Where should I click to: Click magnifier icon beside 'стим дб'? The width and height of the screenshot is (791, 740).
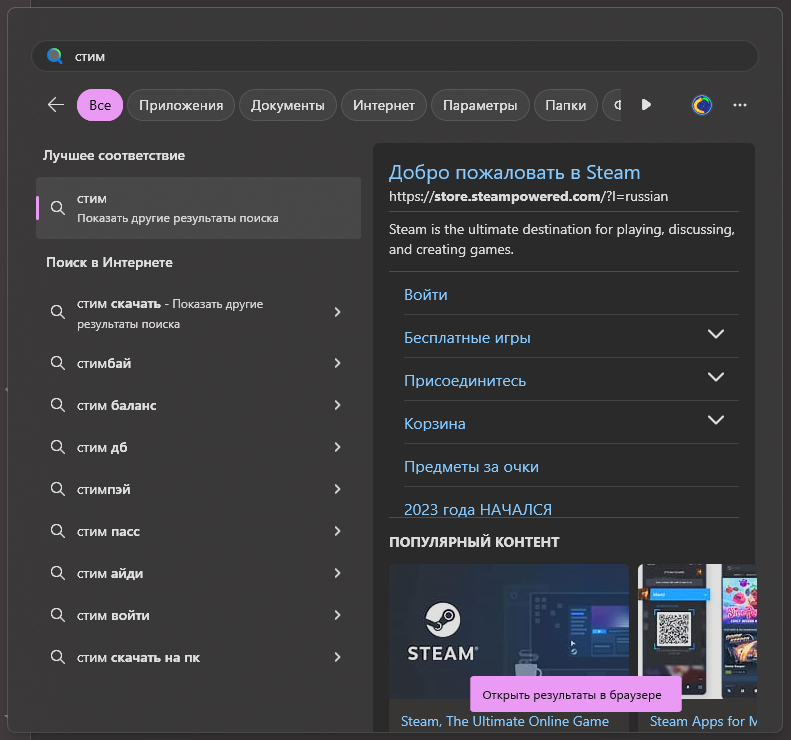click(58, 447)
